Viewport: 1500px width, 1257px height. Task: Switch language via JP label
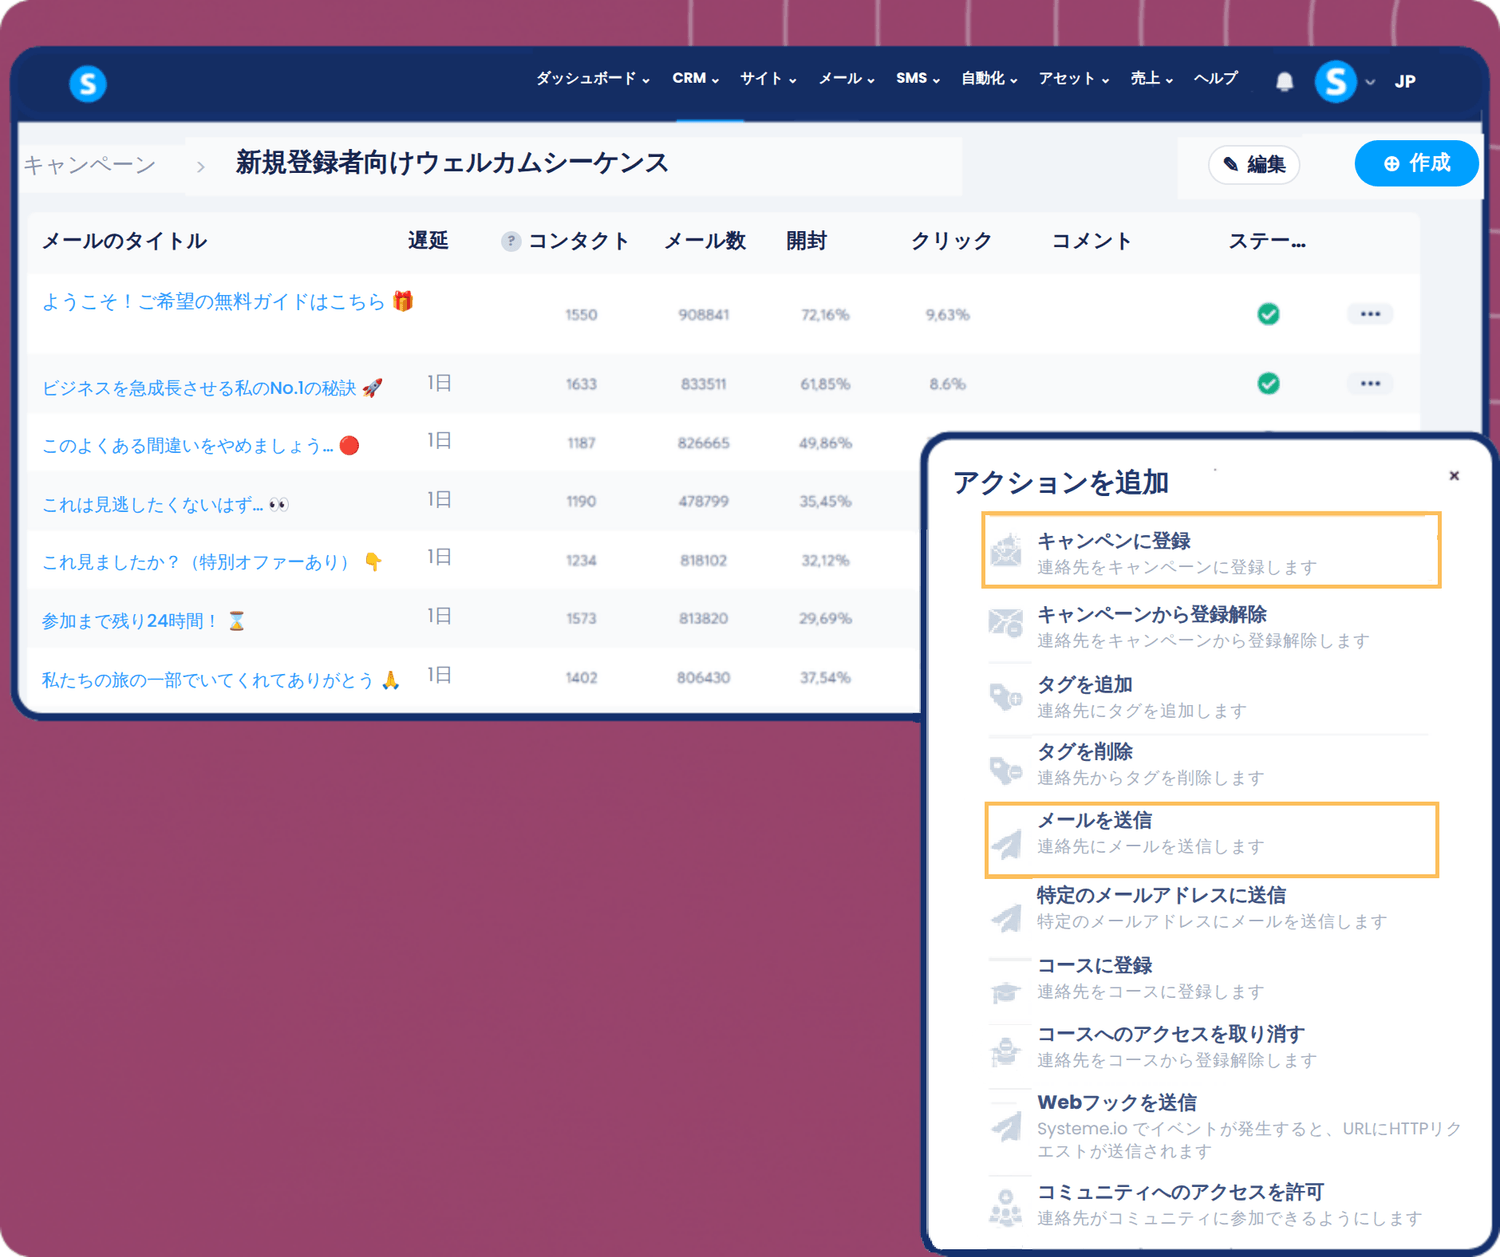(1405, 82)
